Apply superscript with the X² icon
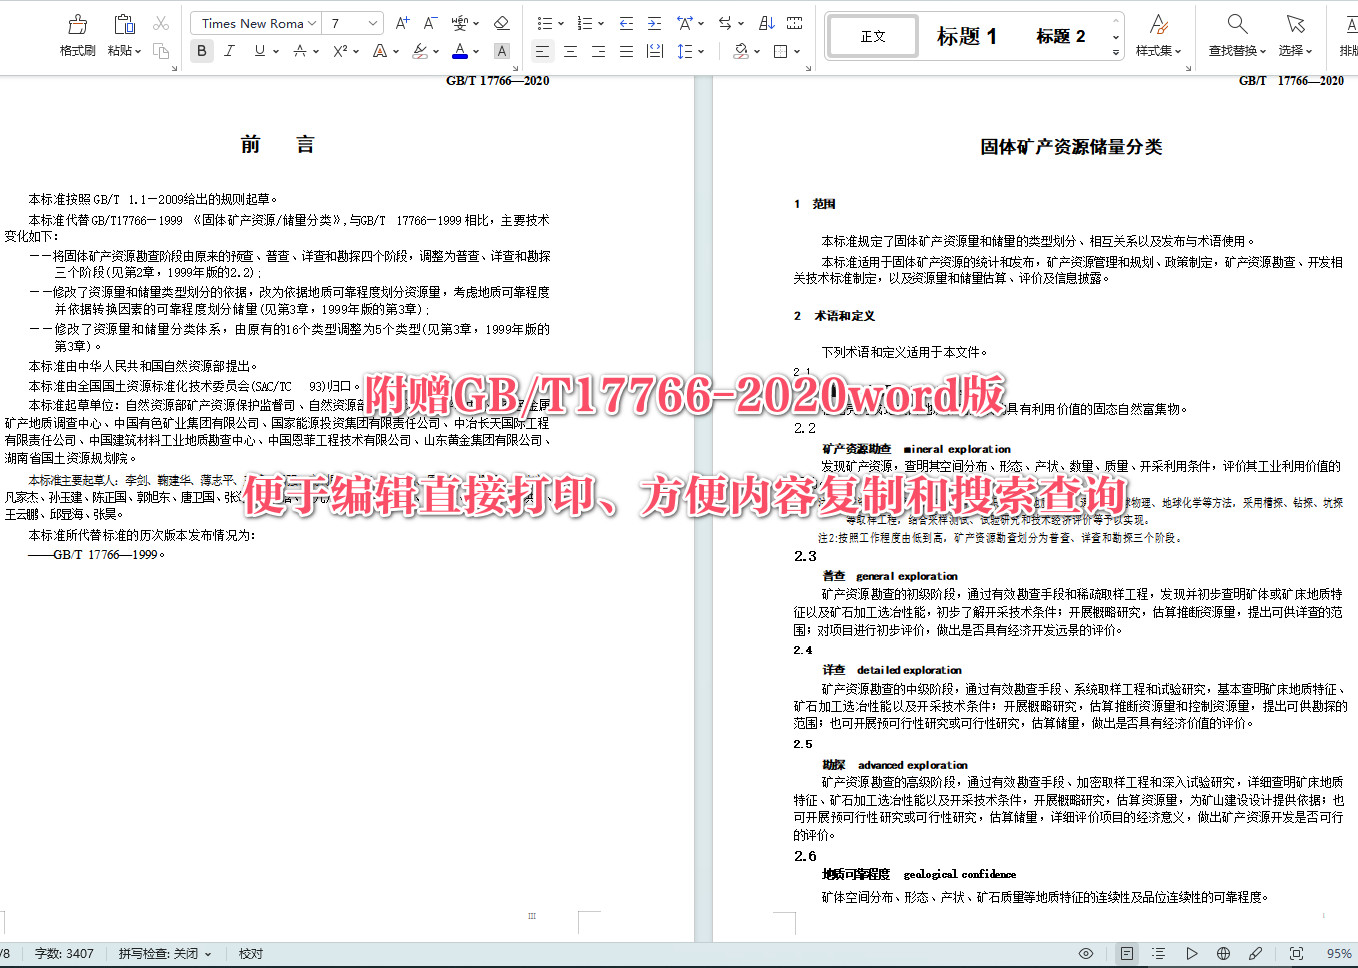Viewport: 1358px width, 968px height. (x=339, y=51)
